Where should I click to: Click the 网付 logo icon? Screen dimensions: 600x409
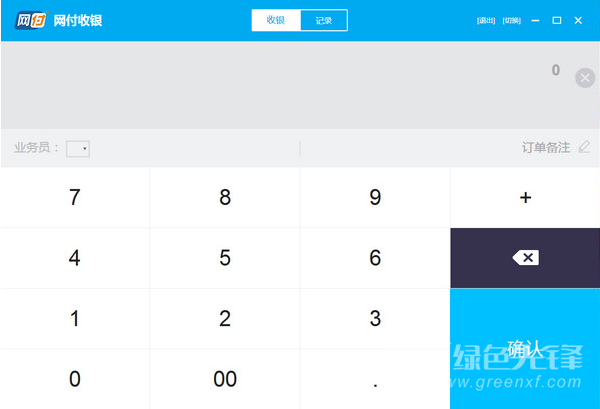(x=31, y=20)
